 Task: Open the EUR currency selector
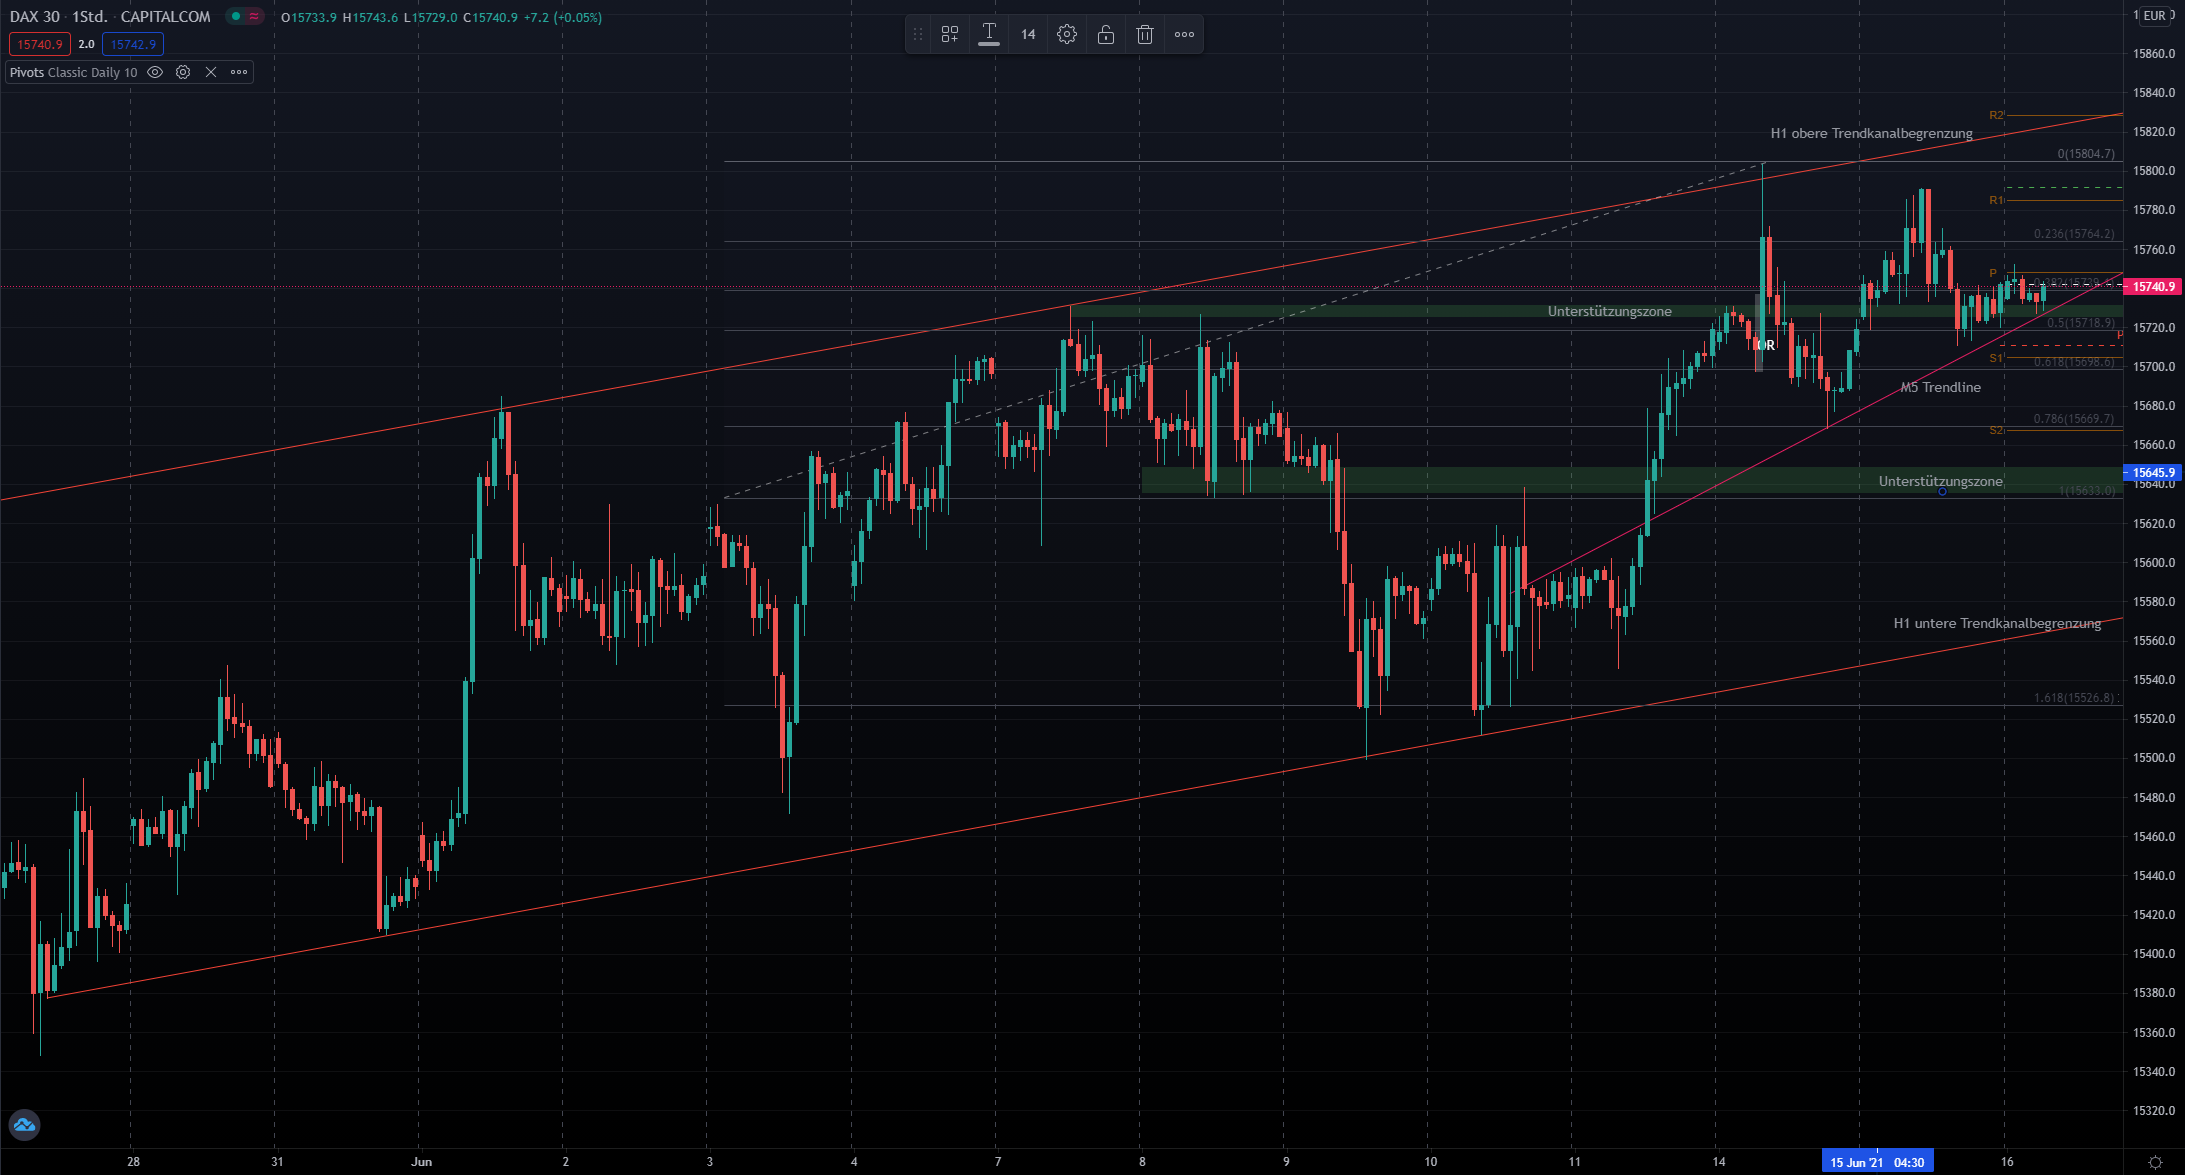(2154, 15)
